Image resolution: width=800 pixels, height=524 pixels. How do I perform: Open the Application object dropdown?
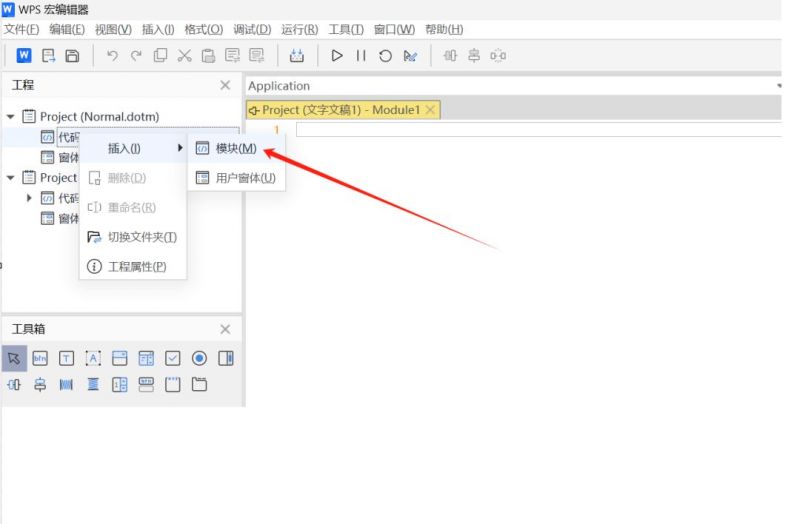(x=513, y=86)
